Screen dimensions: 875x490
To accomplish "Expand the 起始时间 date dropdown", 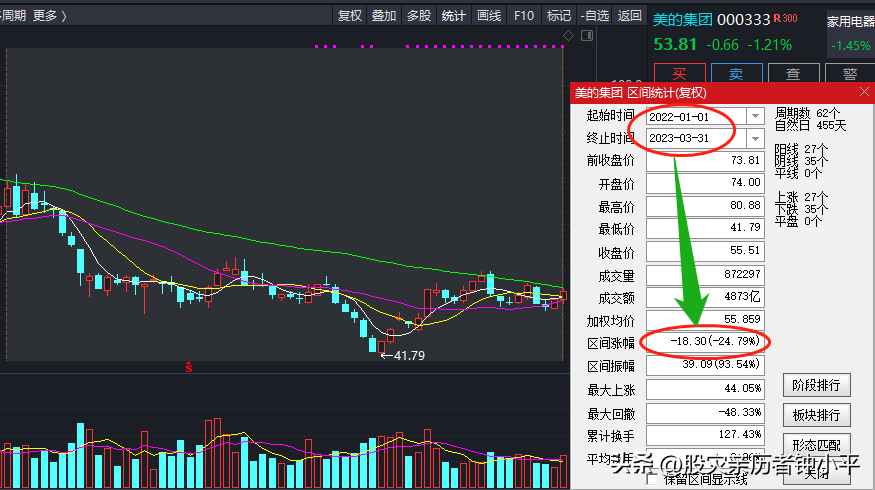I will coord(755,116).
